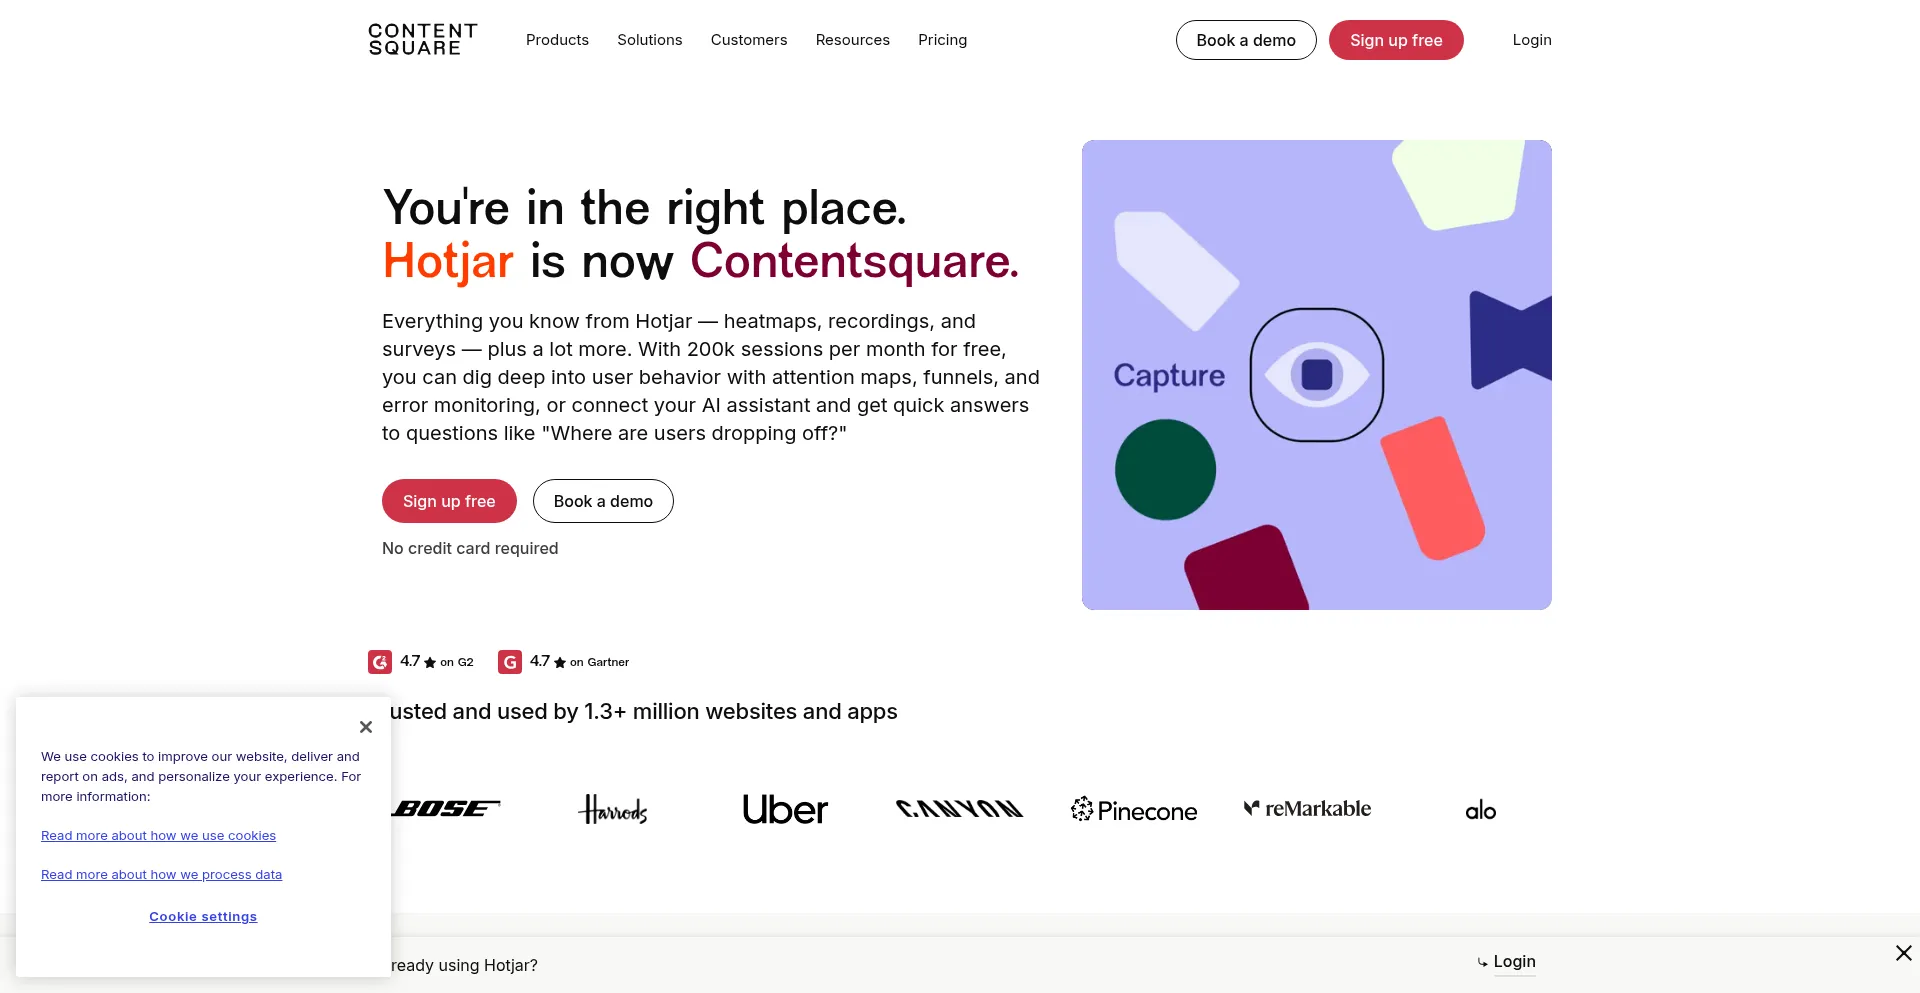Image resolution: width=1920 pixels, height=993 pixels.
Task: Click Login in the bottom banner
Action: [1514, 962]
